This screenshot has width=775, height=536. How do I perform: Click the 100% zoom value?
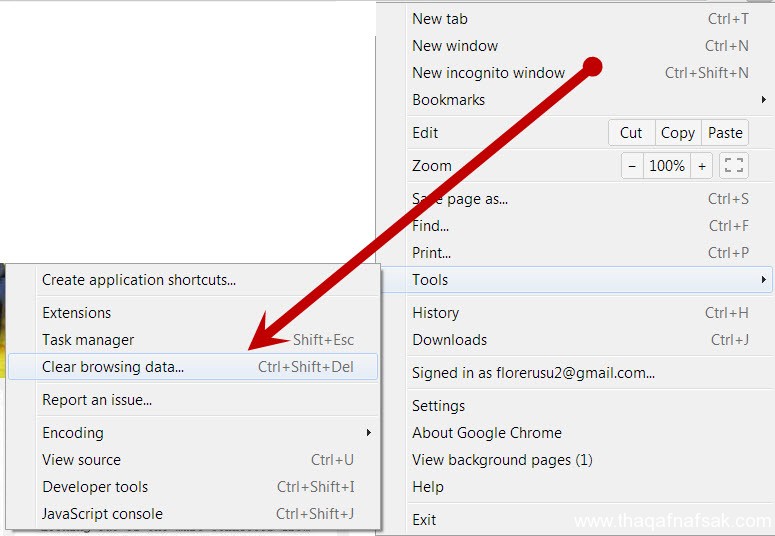667,166
